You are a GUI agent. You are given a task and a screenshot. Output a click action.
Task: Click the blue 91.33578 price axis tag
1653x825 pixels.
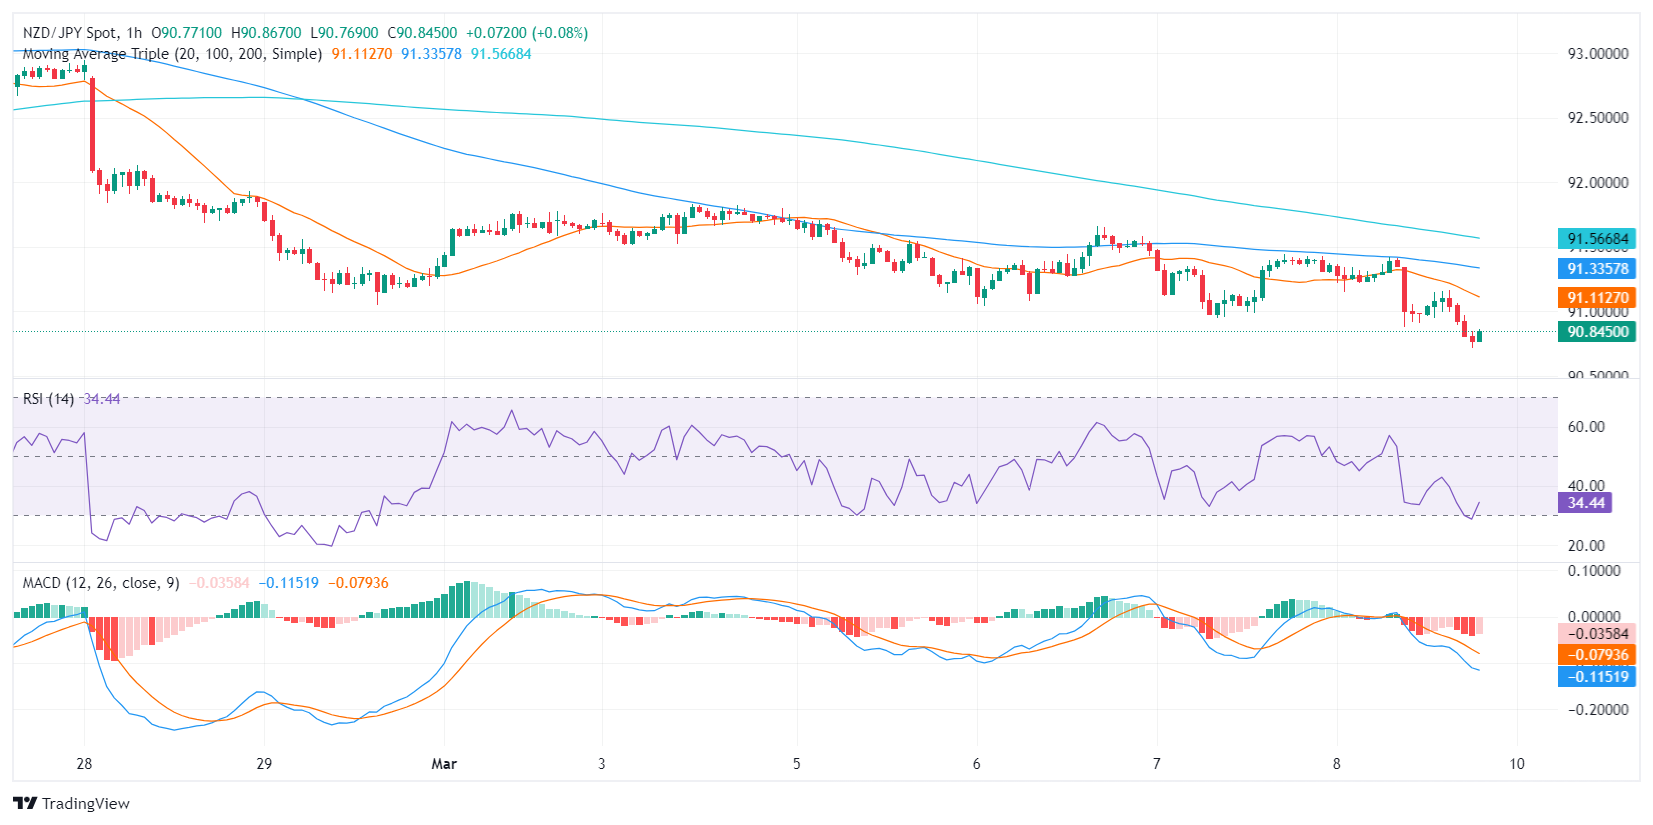pyautogui.click(x=1597, y=268)
